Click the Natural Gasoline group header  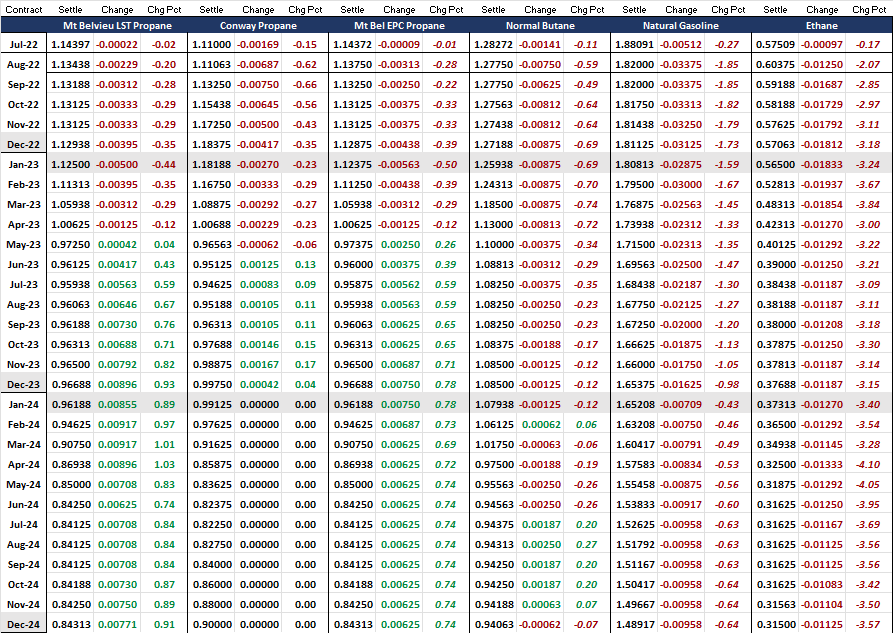click(x=681, y=26)
